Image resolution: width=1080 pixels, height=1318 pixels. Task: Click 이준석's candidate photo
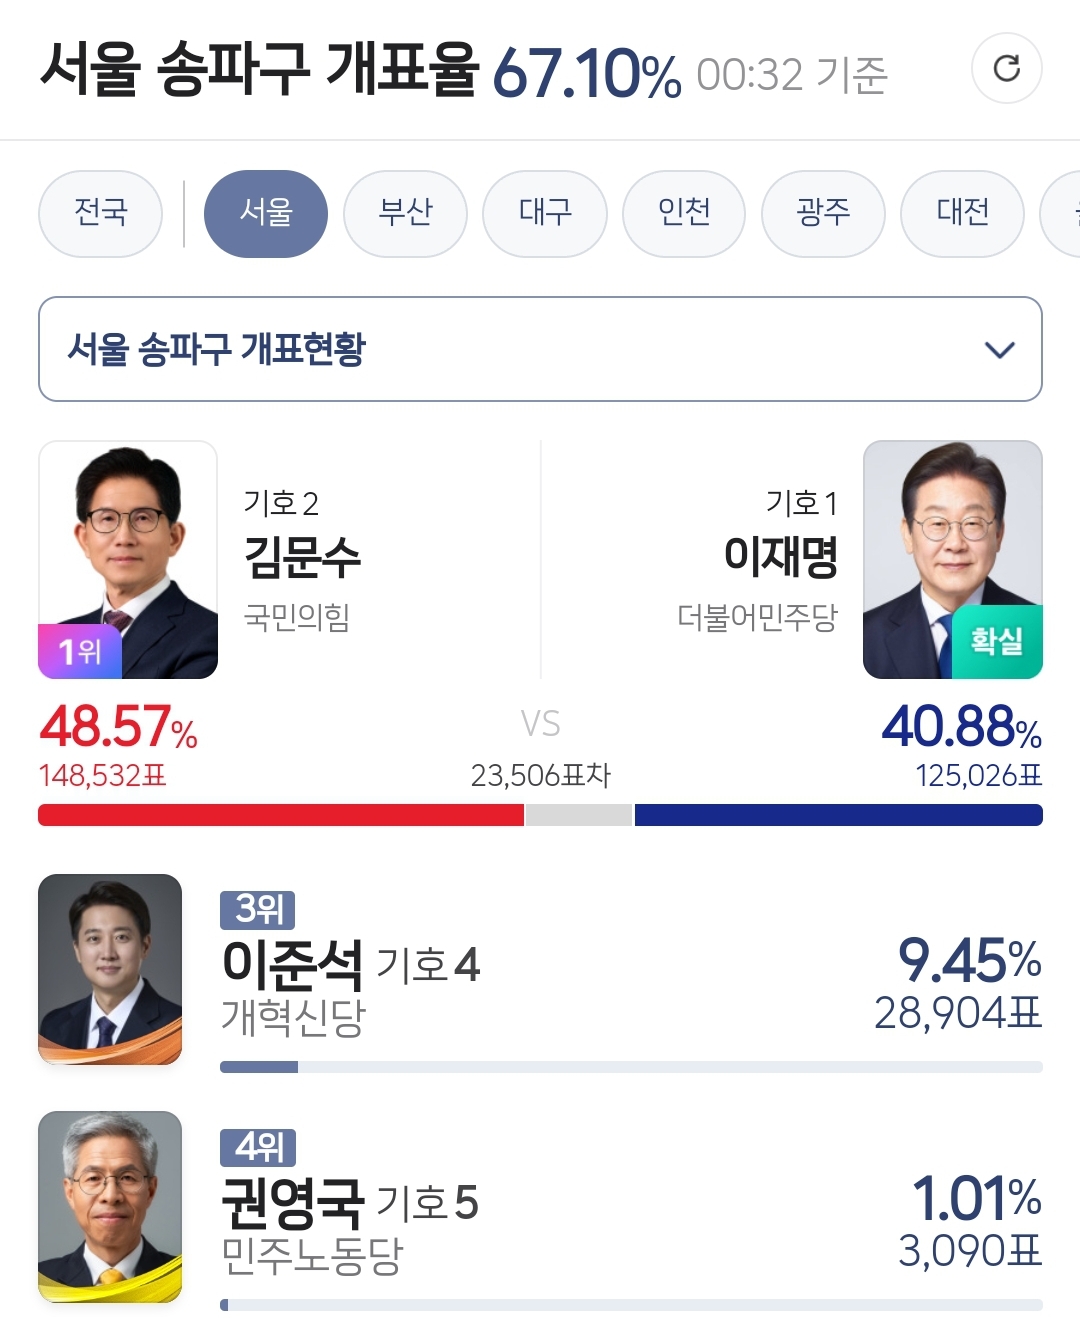pos(110,968)
